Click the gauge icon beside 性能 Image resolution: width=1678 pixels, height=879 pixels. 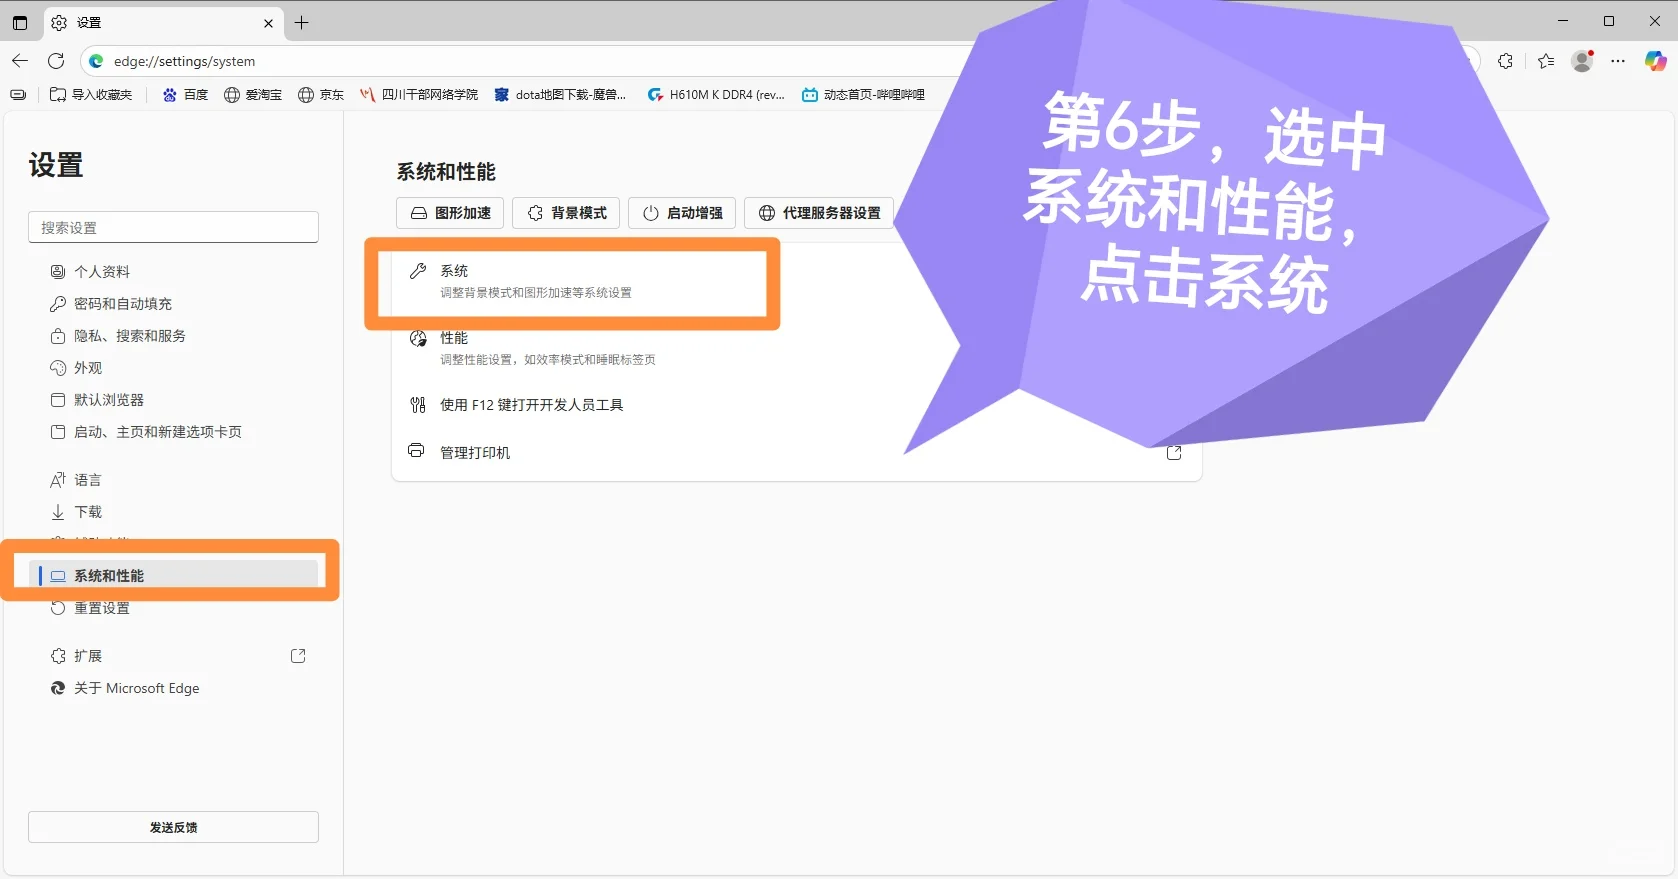tap(418, 338)
